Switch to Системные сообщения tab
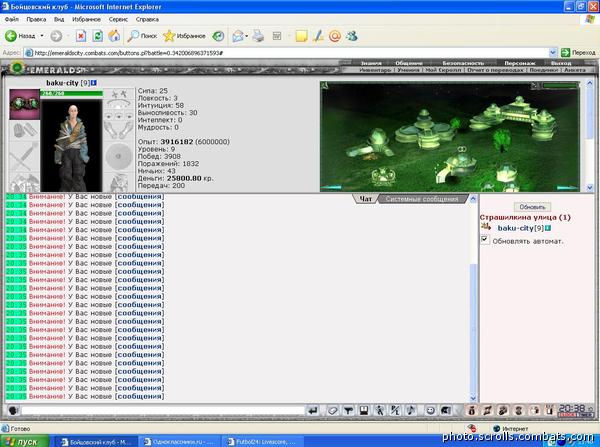This screenshot has height=447, width=600. (422, 199)
